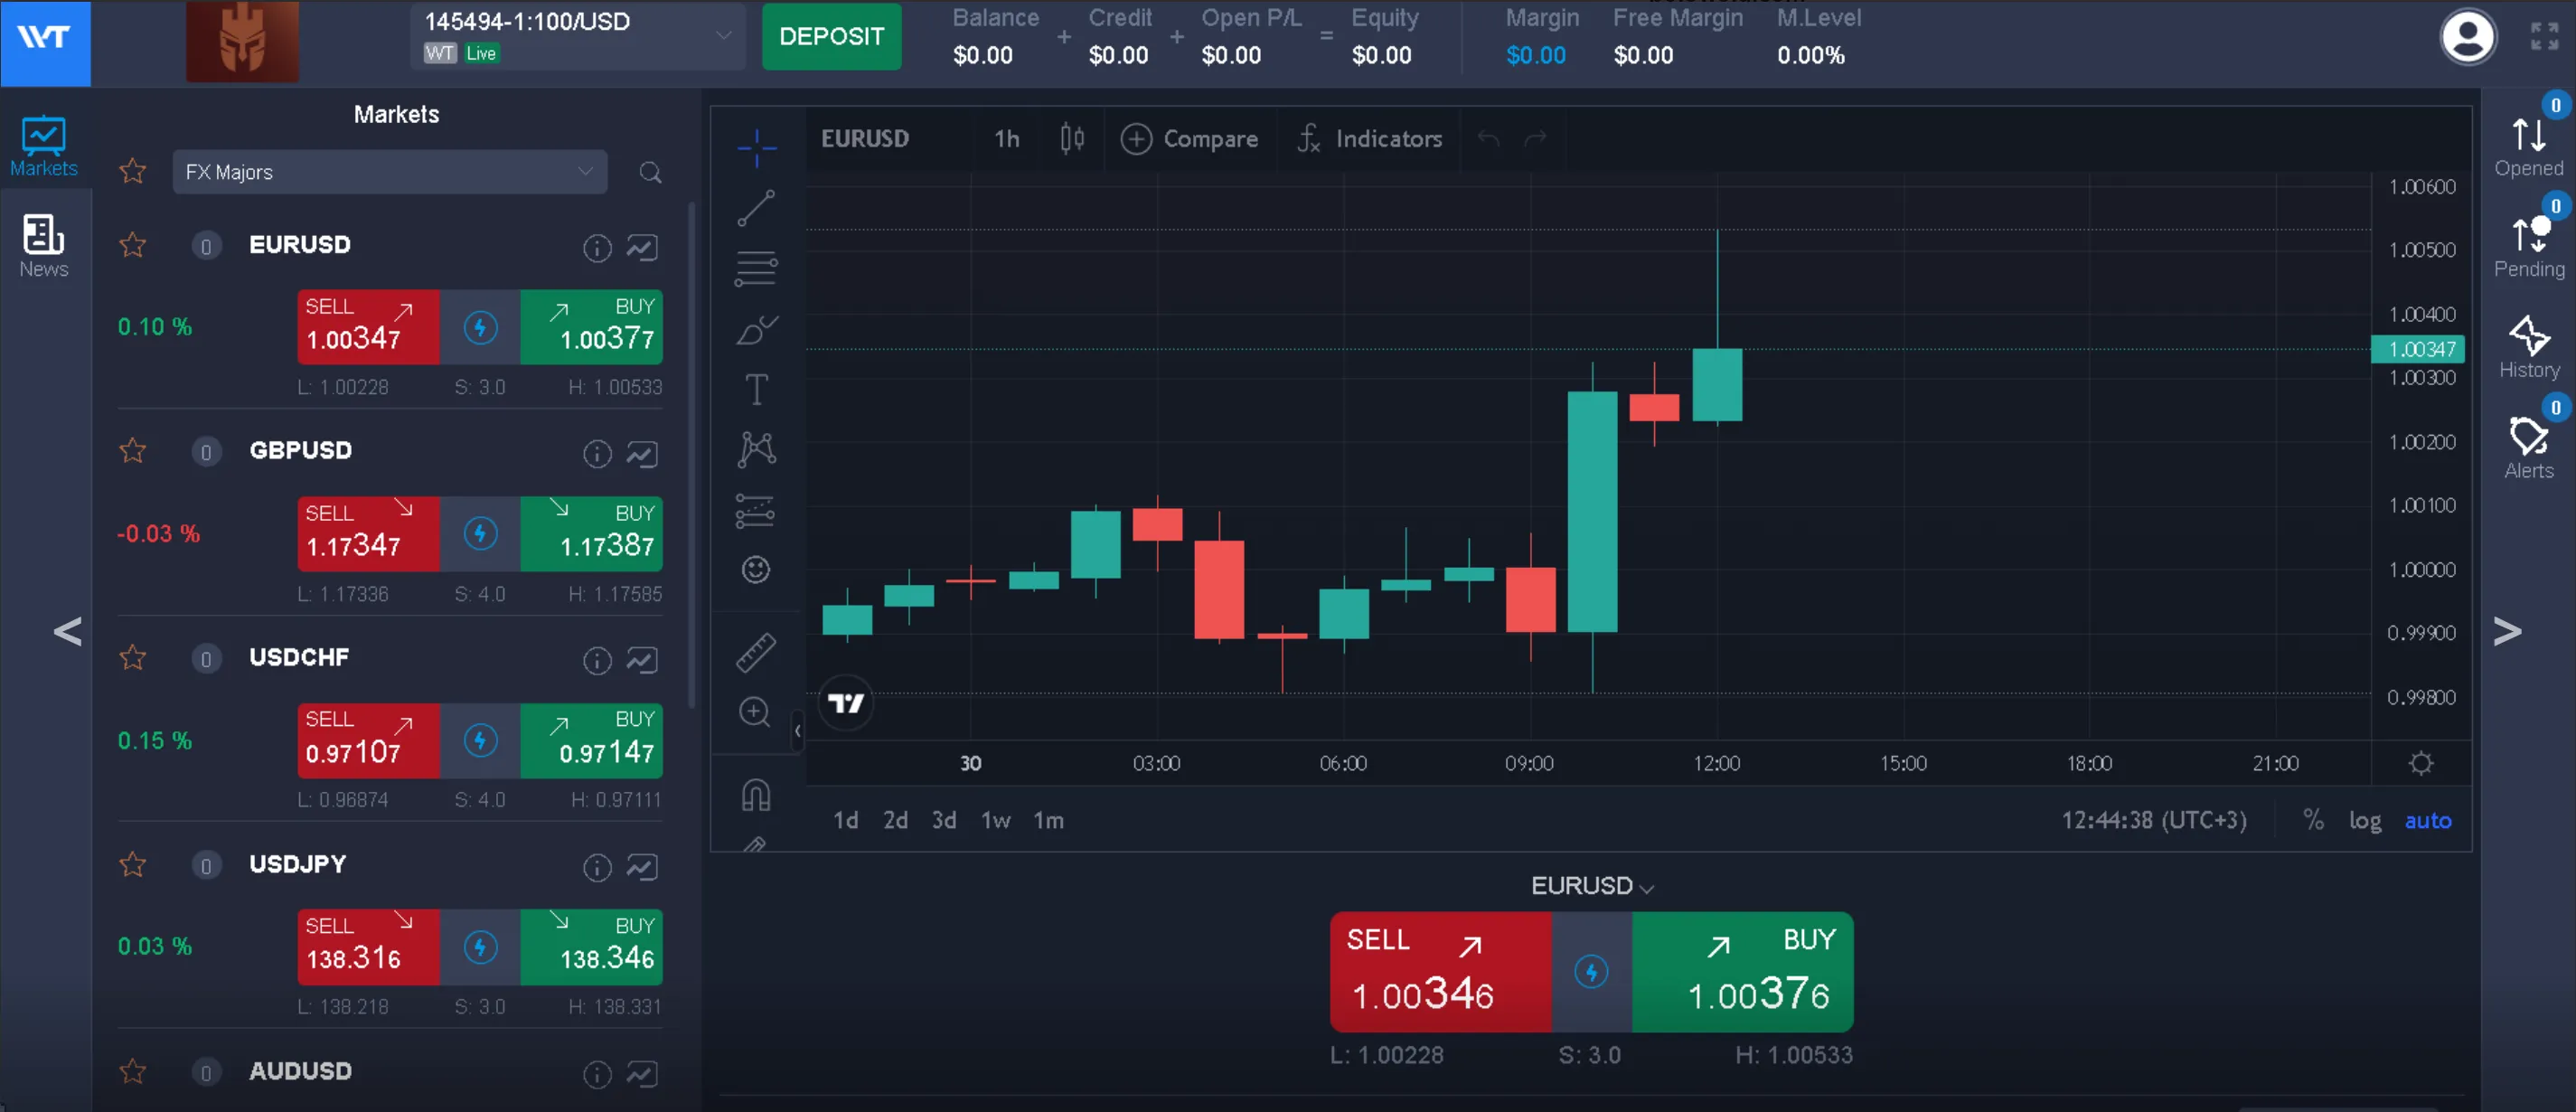2576x1112 pixels.
Task: Star USDJPY as a favorite
Action: tap(133, 864)
